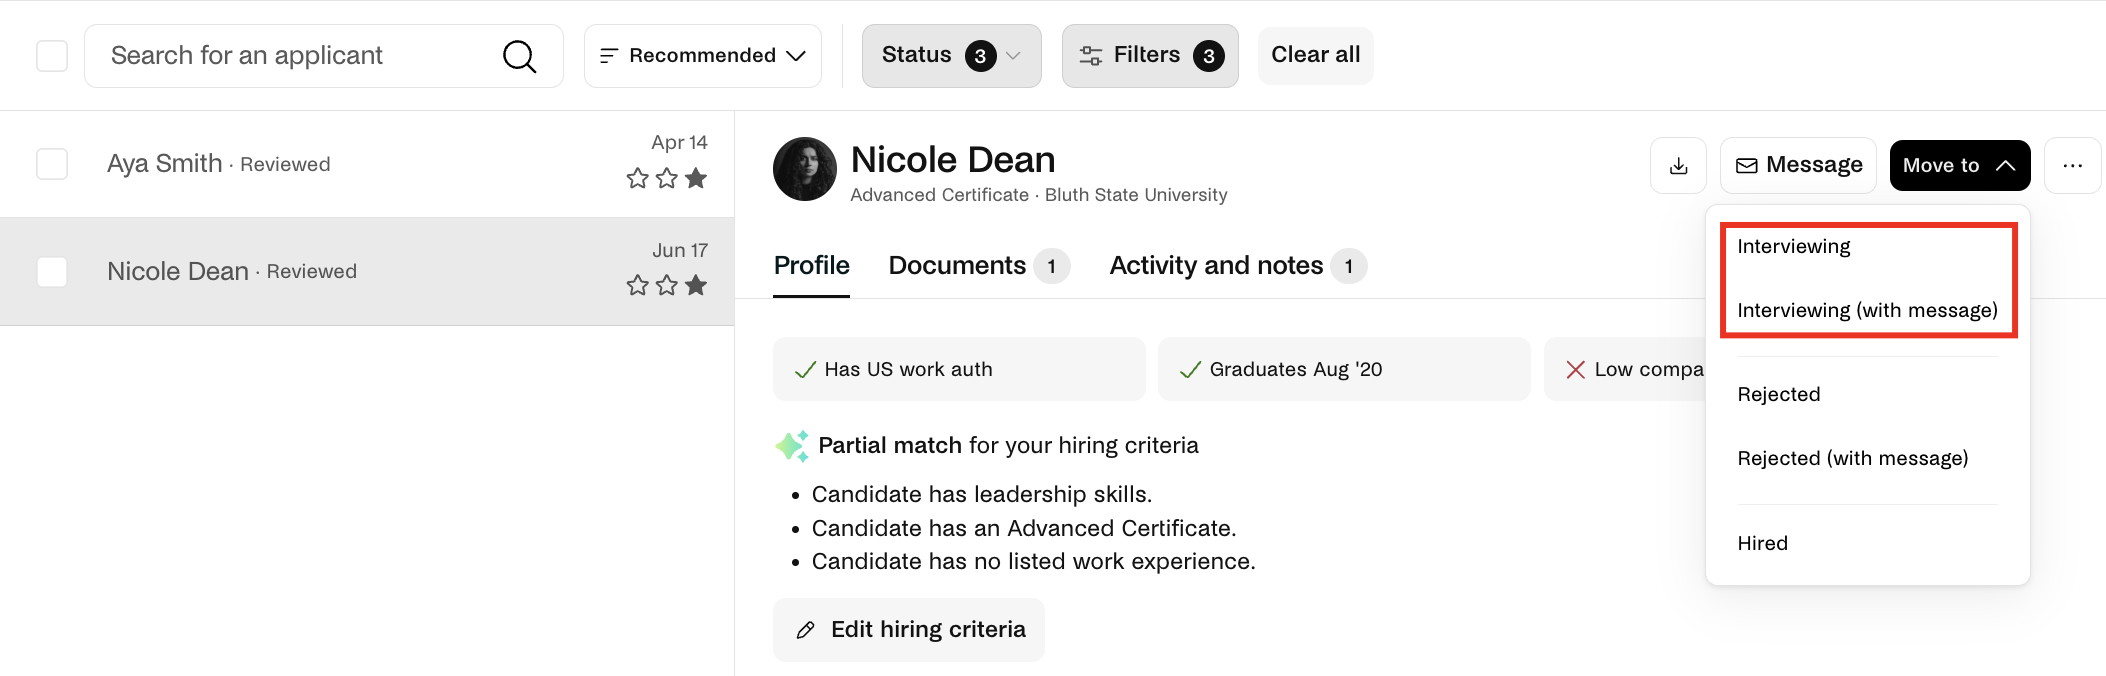The height and width of the screenshot is (676, 2106).
Task: Open the more options ellipsis menu
Action: click(x=2072, y=166)
